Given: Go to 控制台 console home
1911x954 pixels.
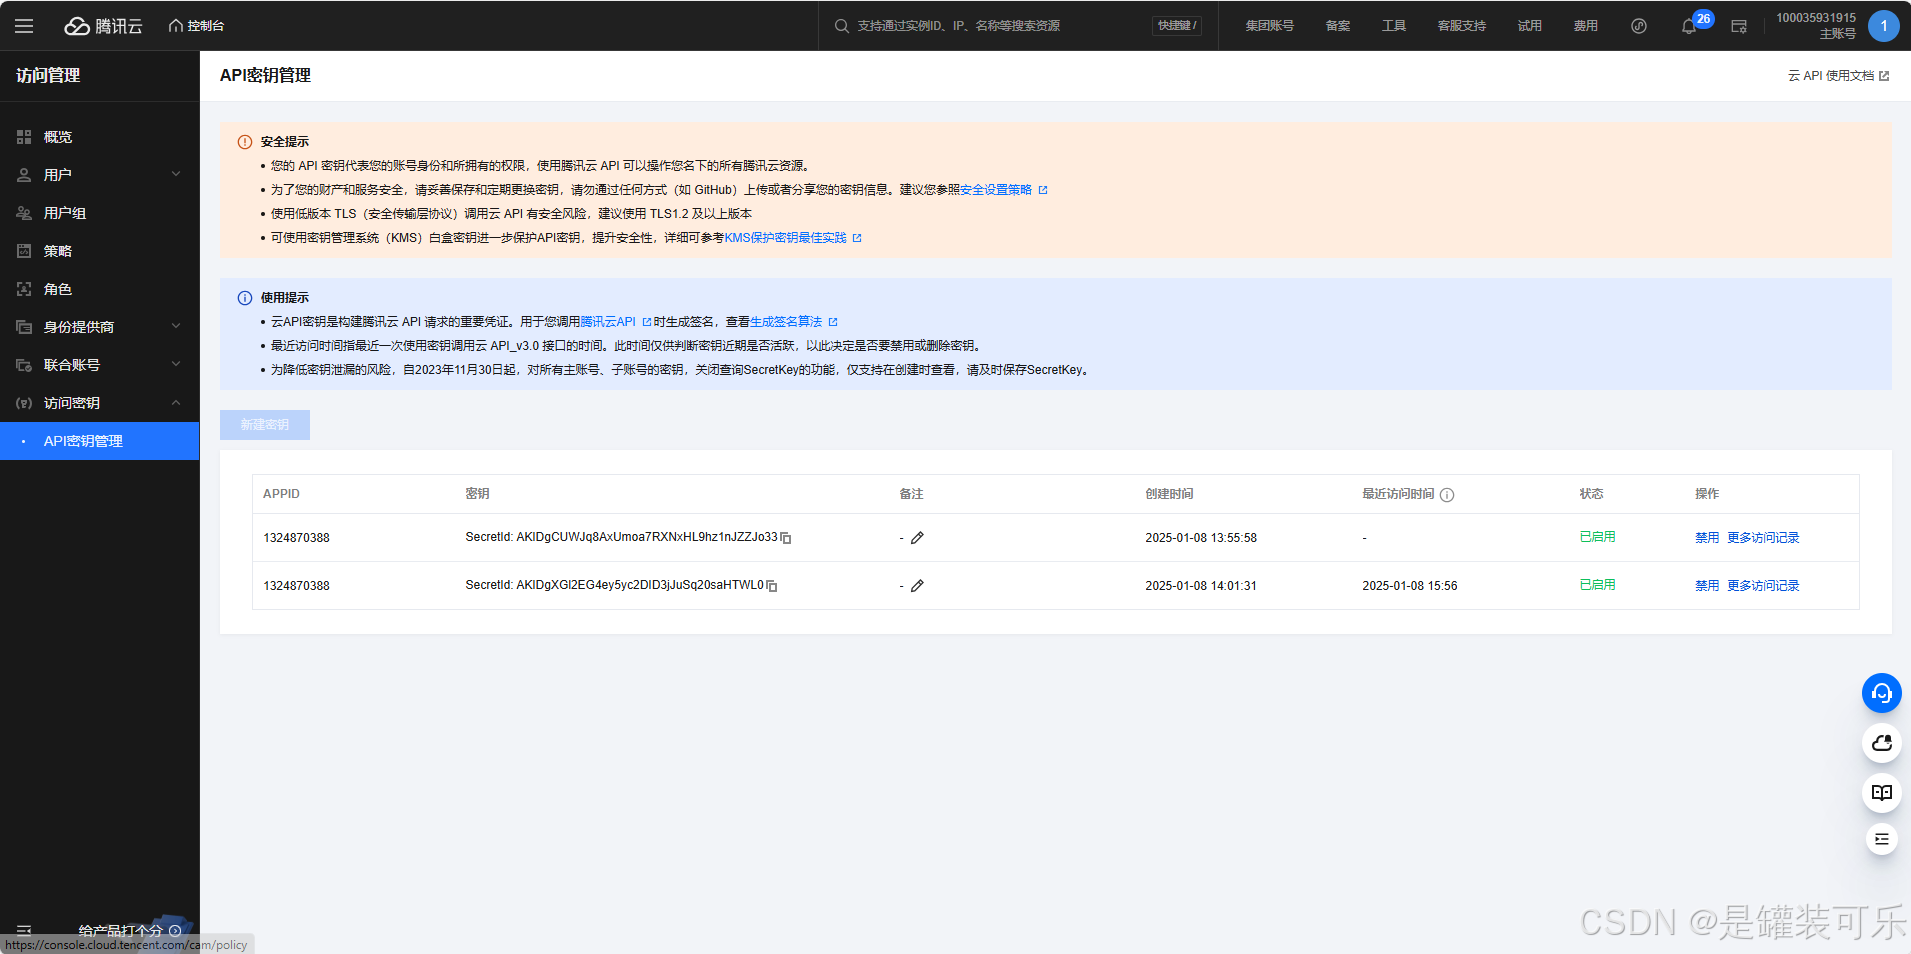Looking at the screenshot, I should pos(196,26).
